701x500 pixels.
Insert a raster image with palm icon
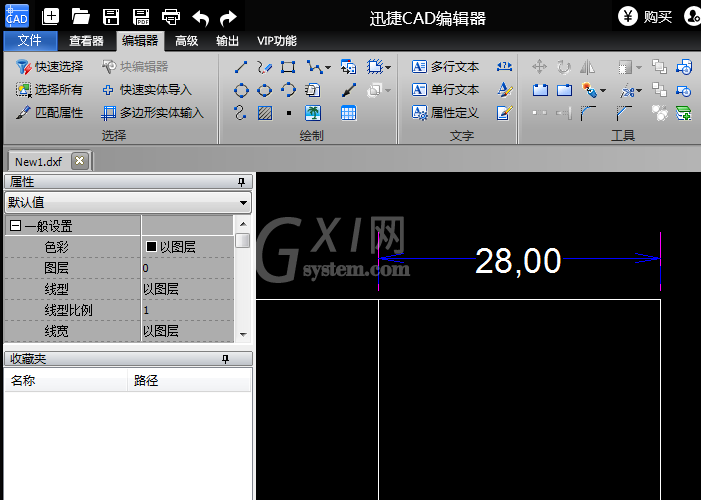[x=313, y=113]
